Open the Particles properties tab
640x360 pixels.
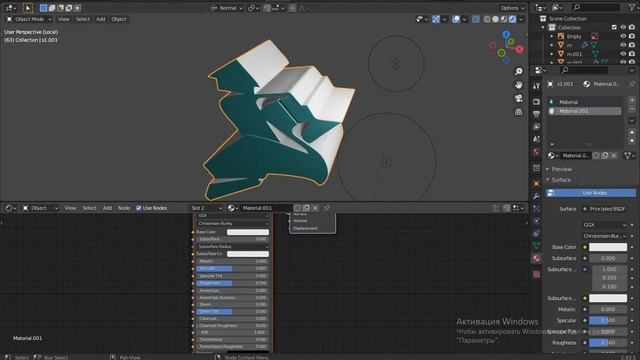(536, 209)
